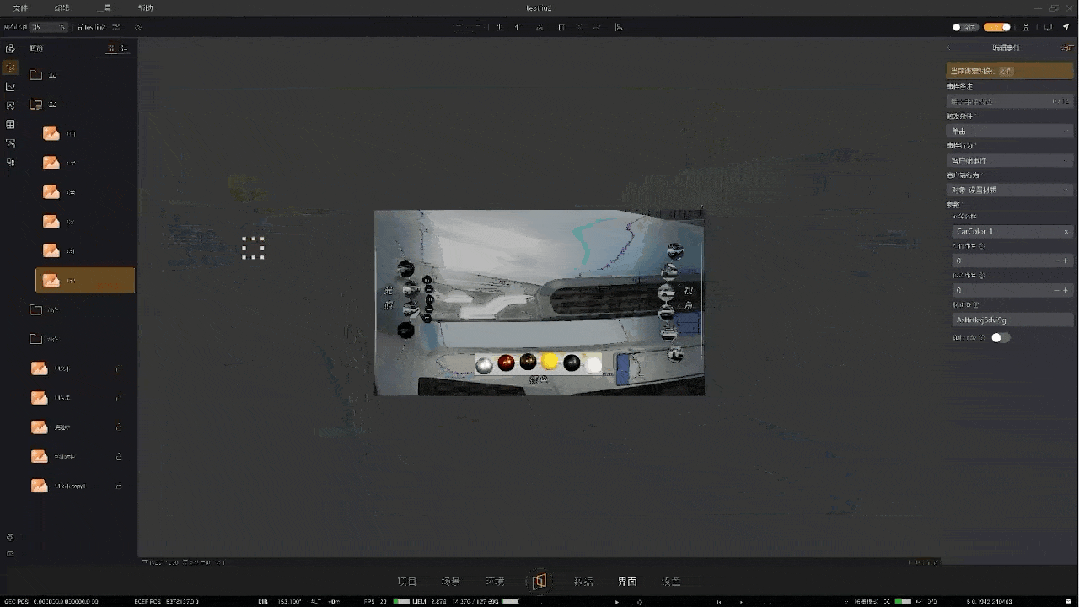Collapse the expanded folder in the left tree
Screen dimensions: 1079x607
click(x=36, y=104)
